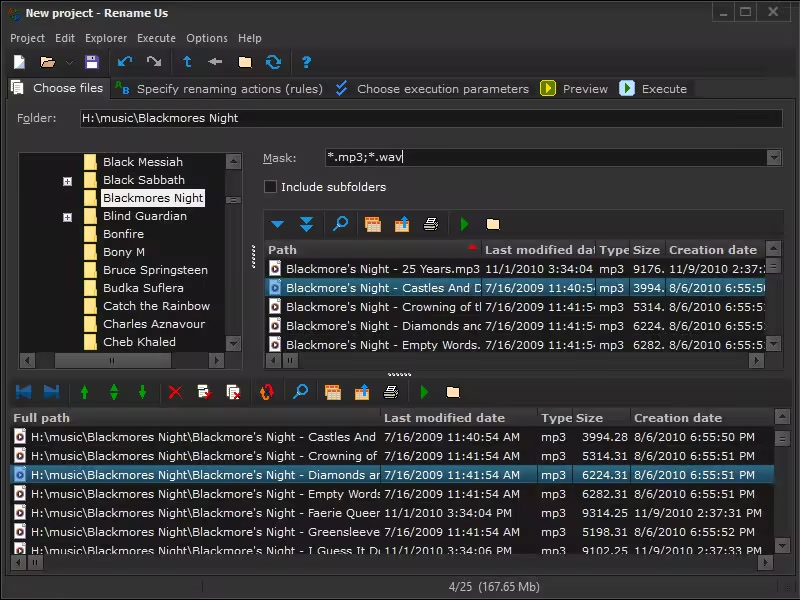Remove selected item with red X
Image resolution: width=800 pixels, height=600 pixels.
tap(175, 392)
